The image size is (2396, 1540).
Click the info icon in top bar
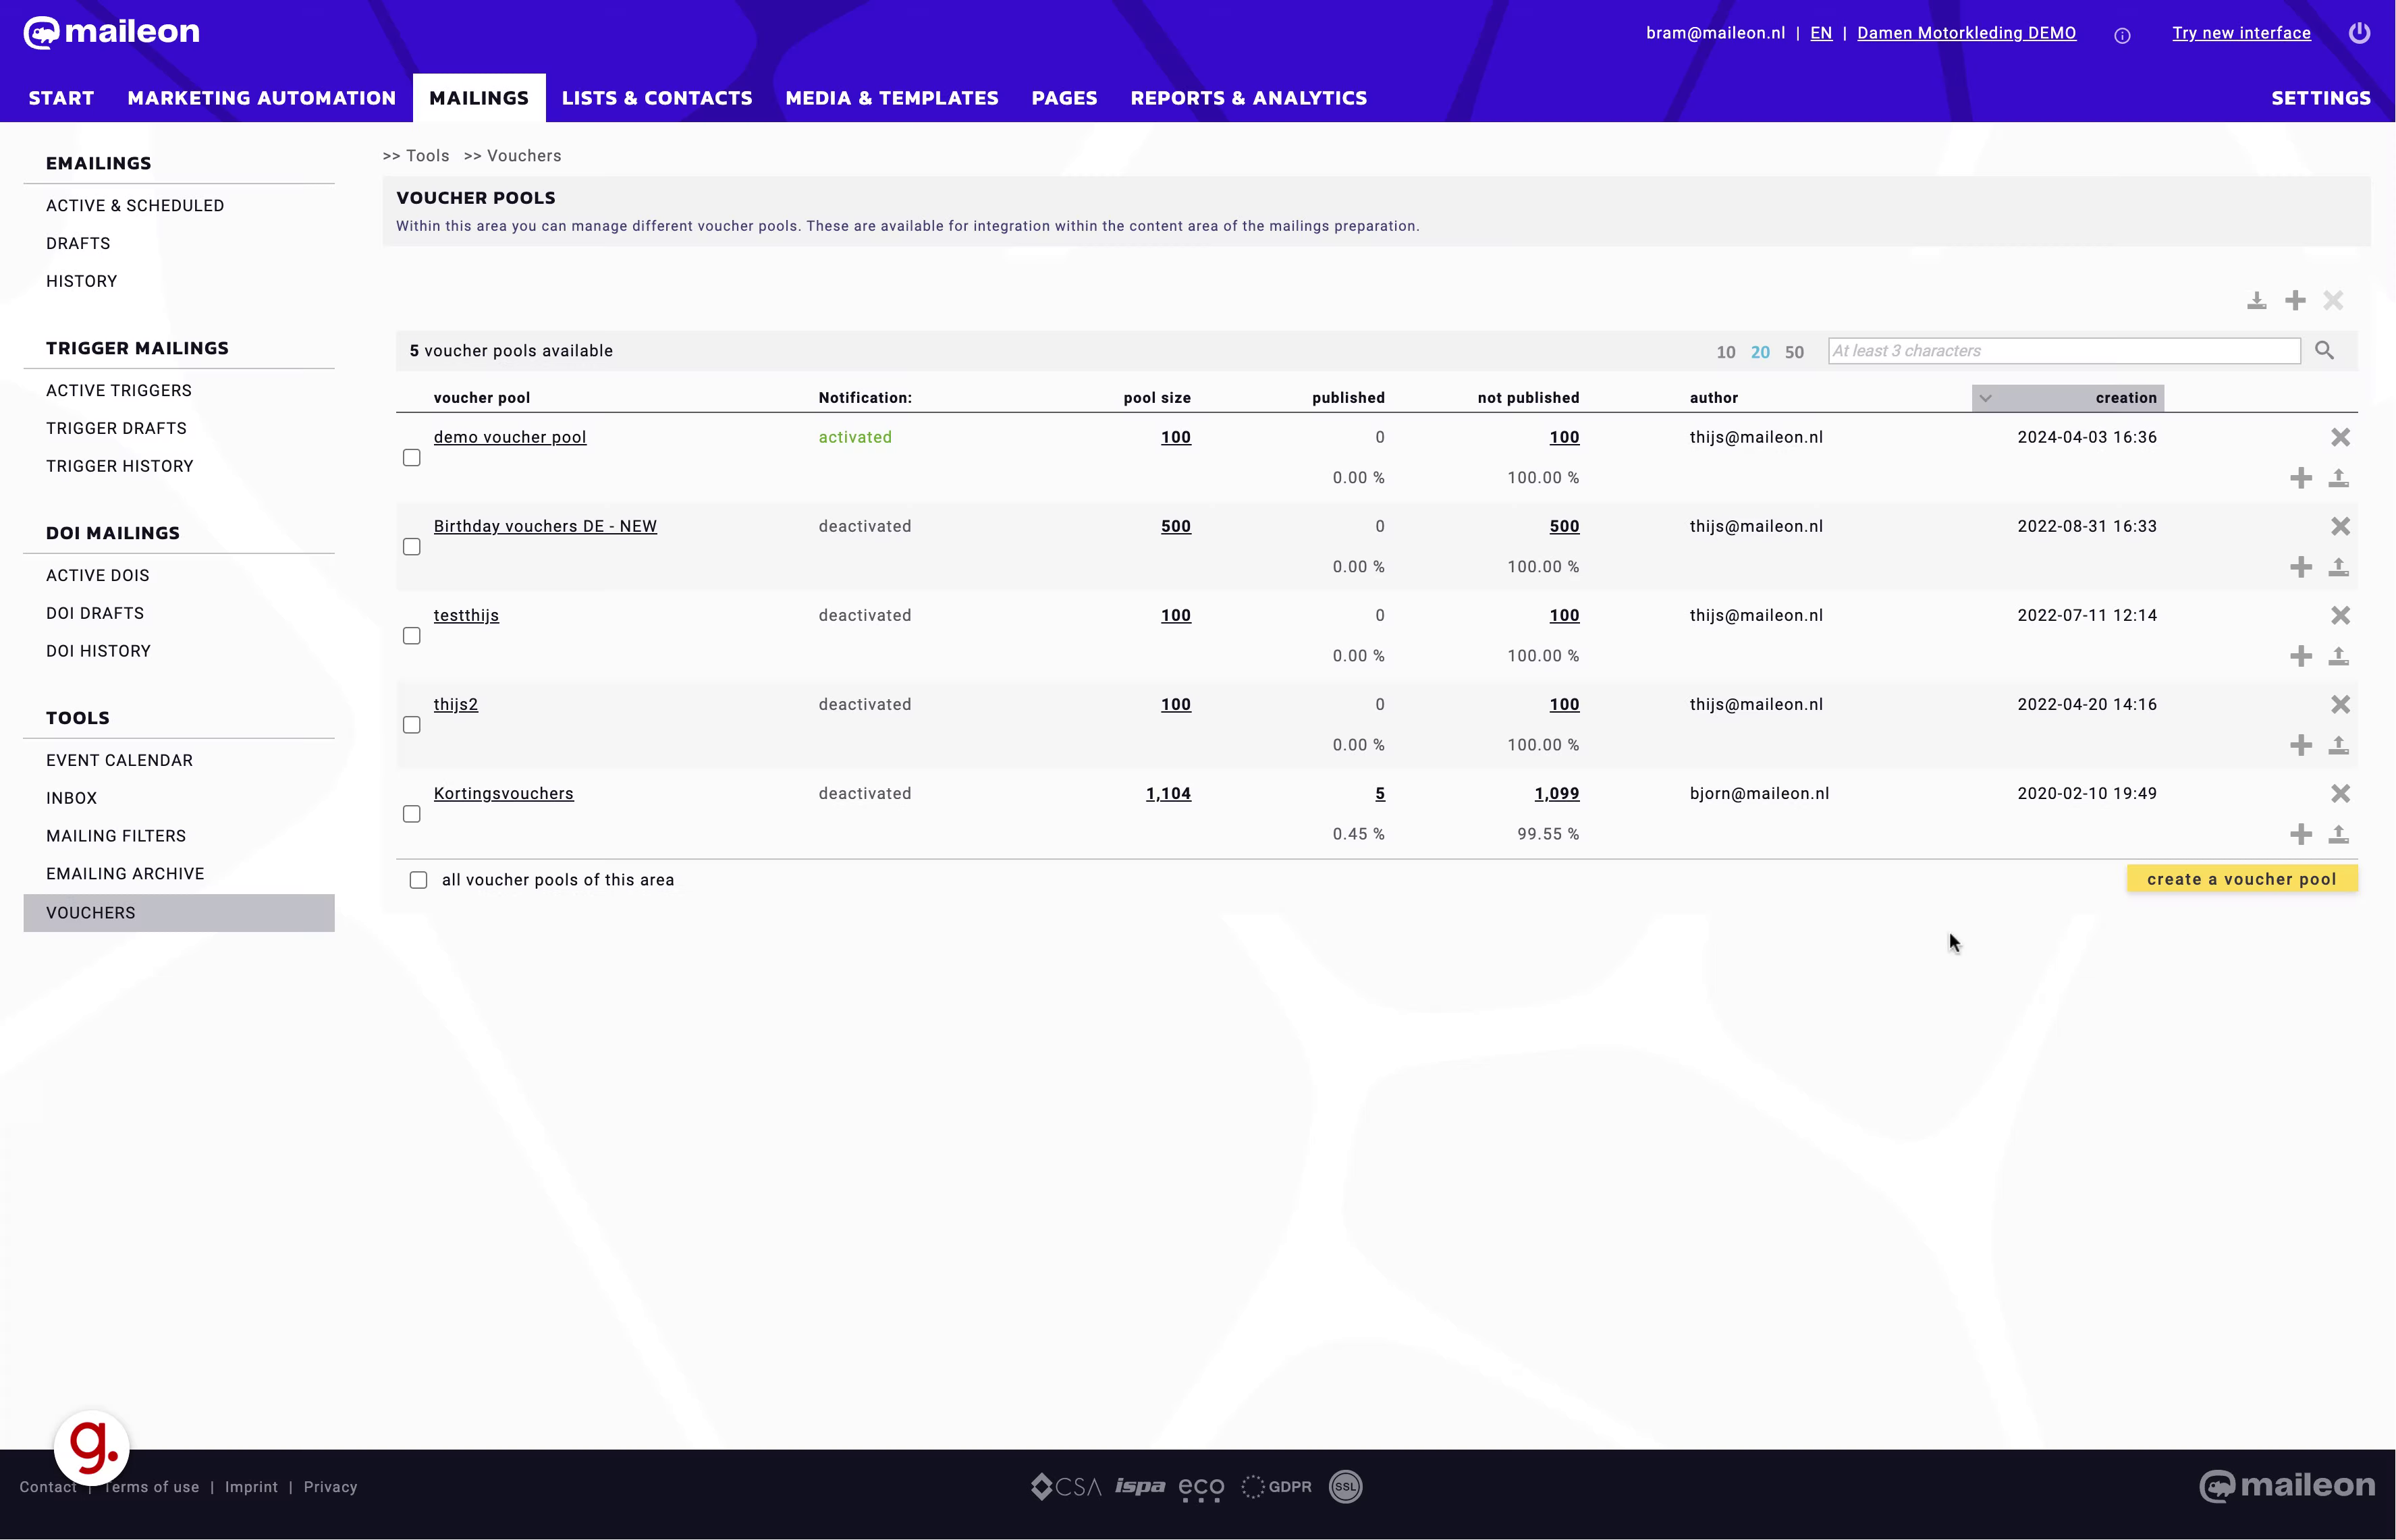[x=2122, y=35]
